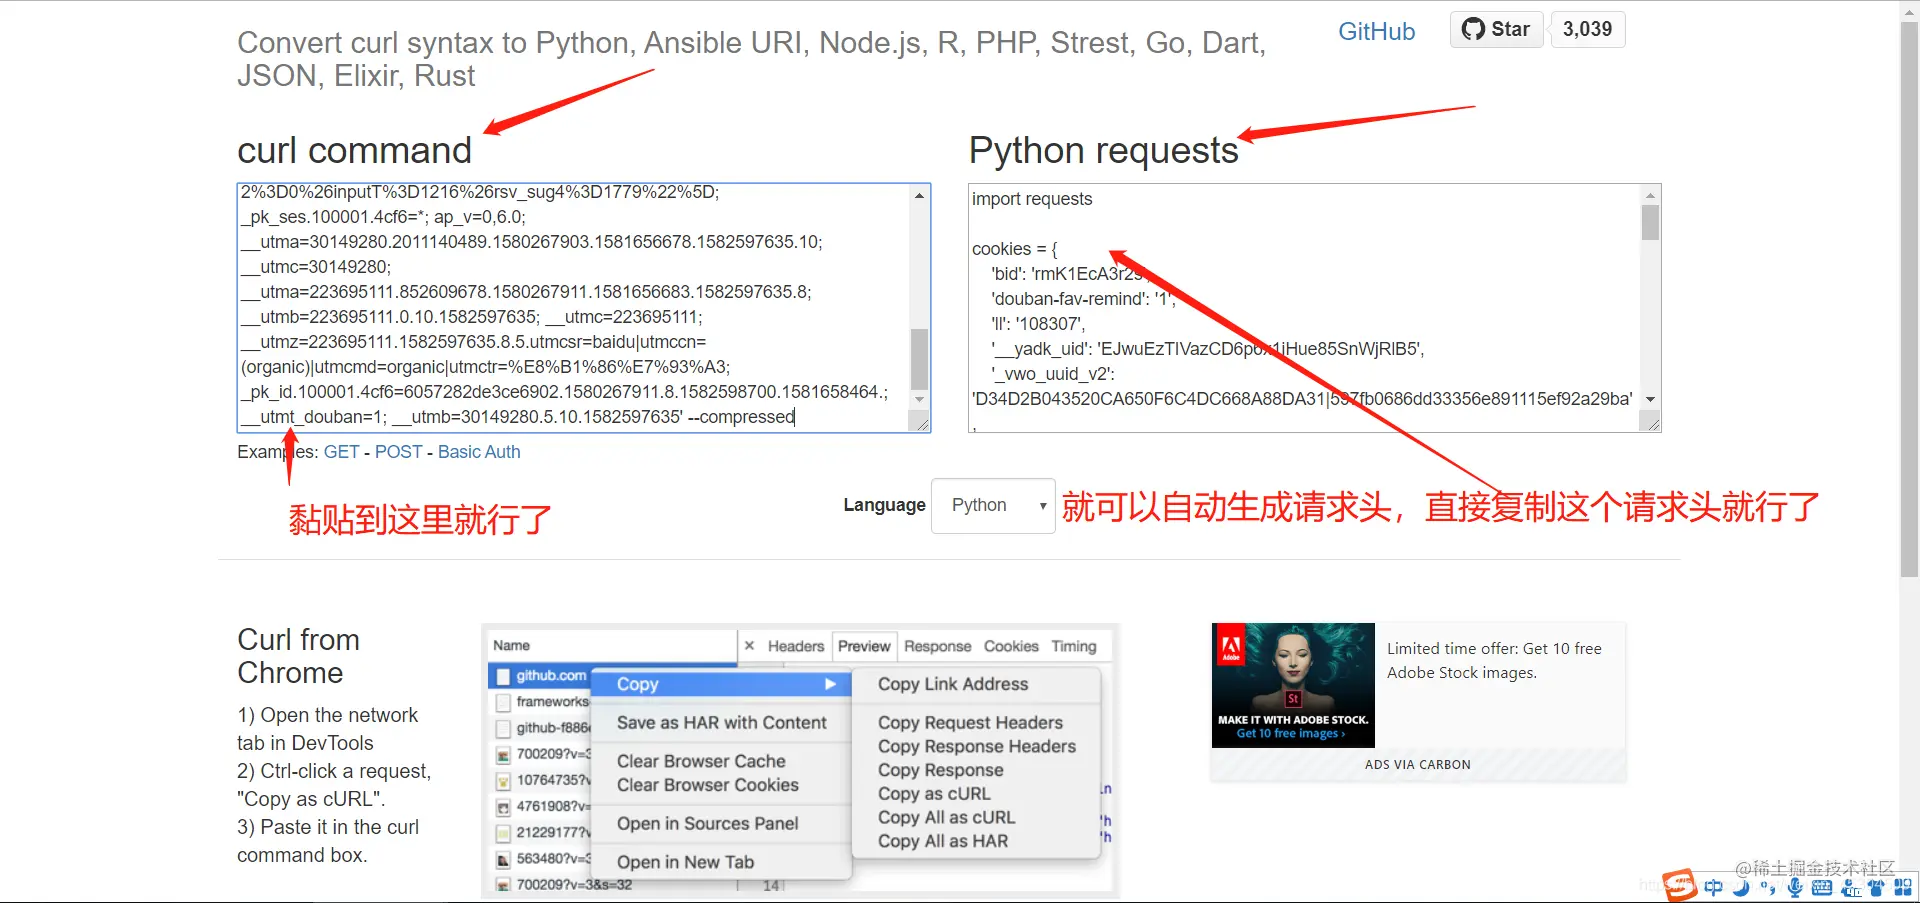Click the frameworks row file icon

(503, 703)
